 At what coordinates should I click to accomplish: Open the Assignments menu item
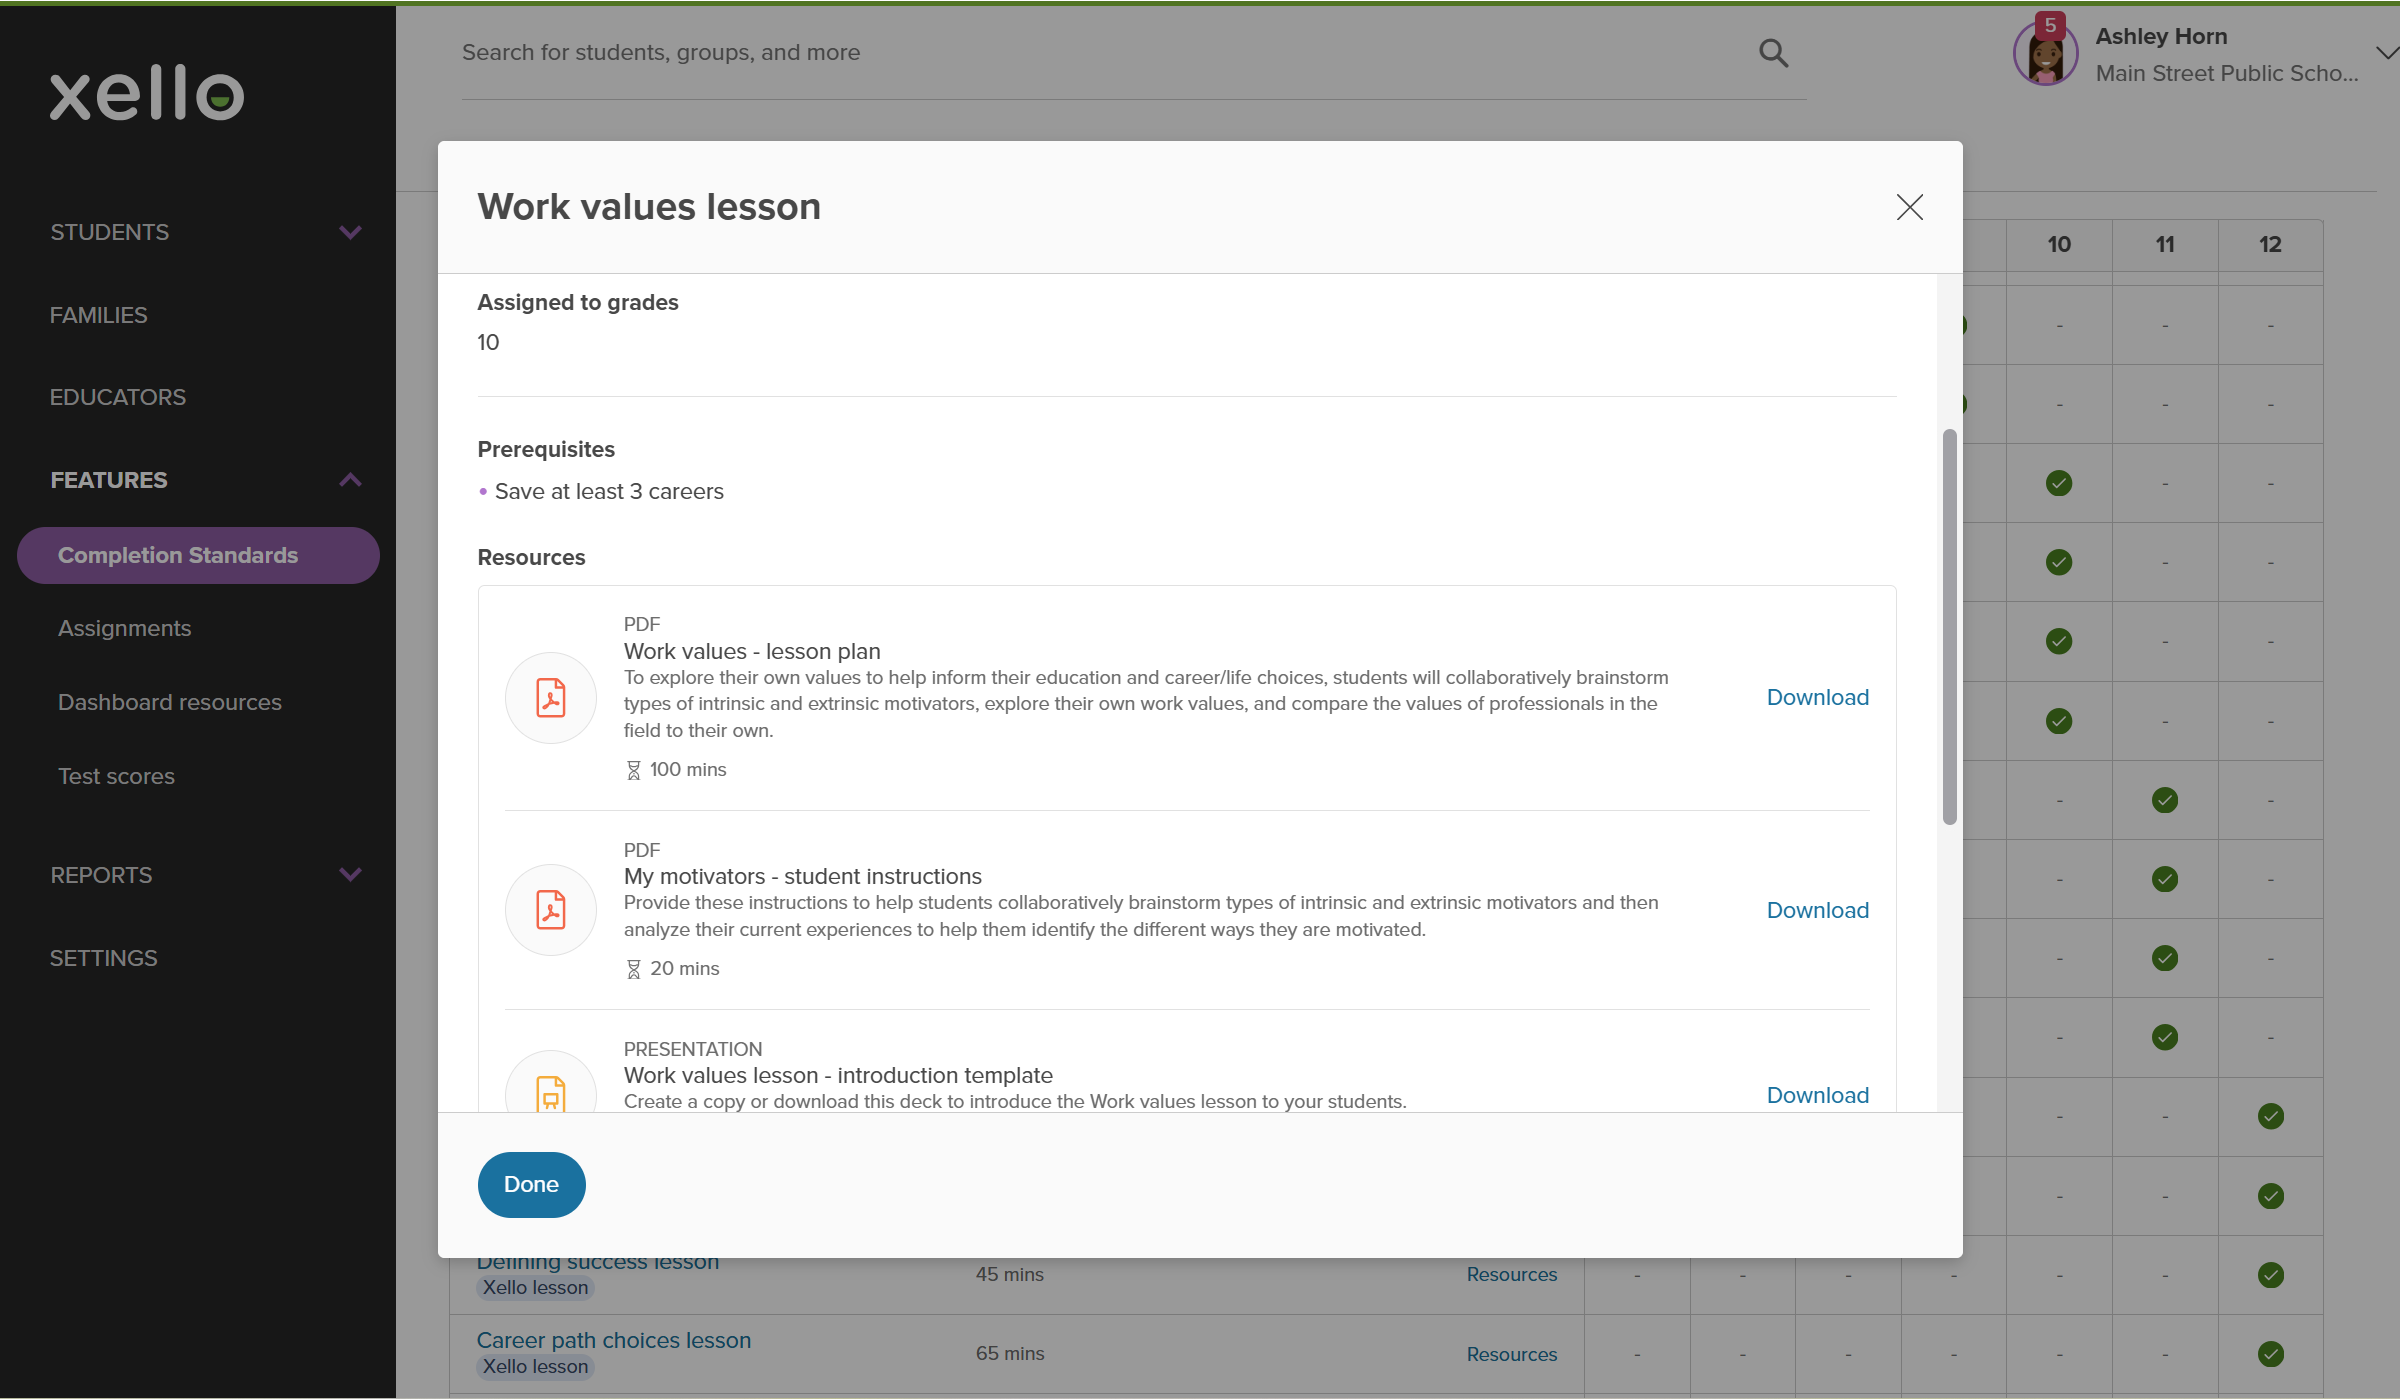[x=124, y=628]
